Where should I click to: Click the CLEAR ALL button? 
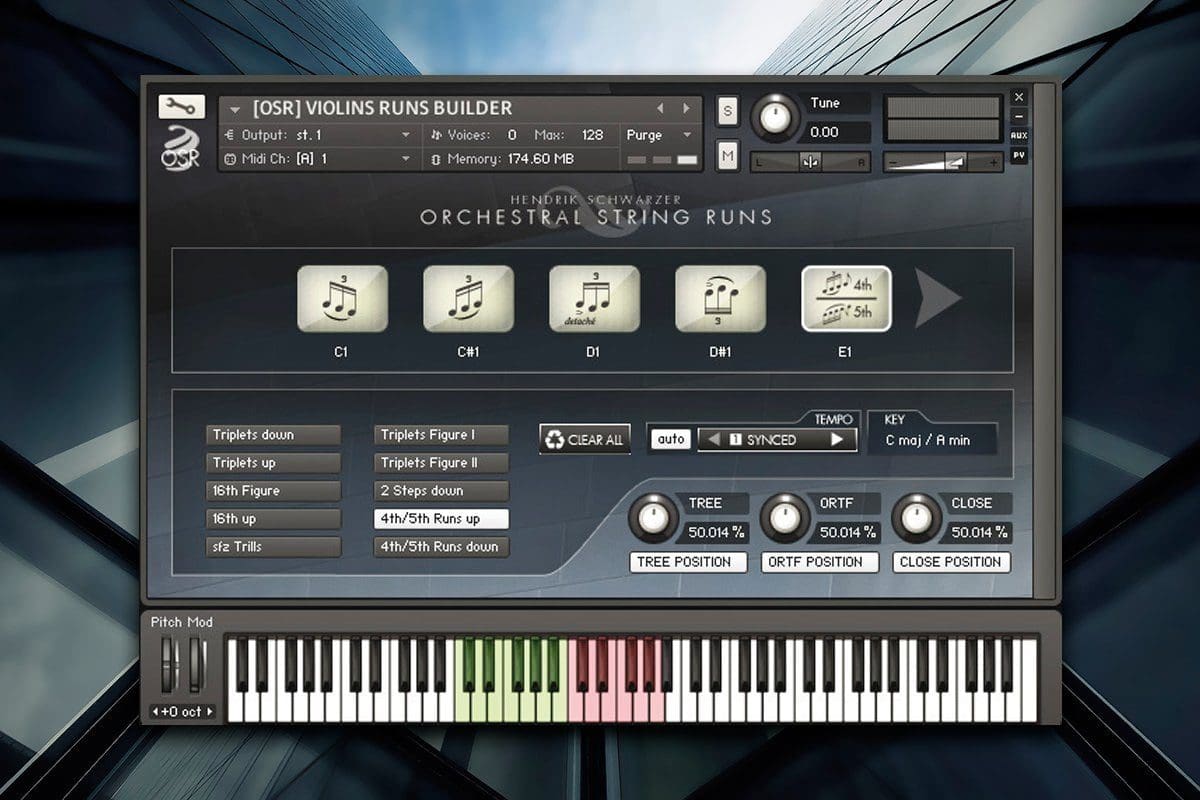coord(585,439)
